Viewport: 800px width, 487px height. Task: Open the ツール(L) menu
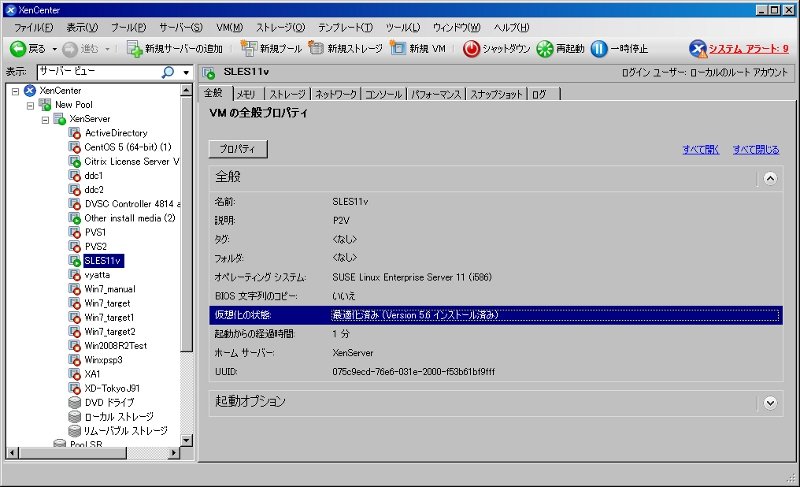coord(403,28)
